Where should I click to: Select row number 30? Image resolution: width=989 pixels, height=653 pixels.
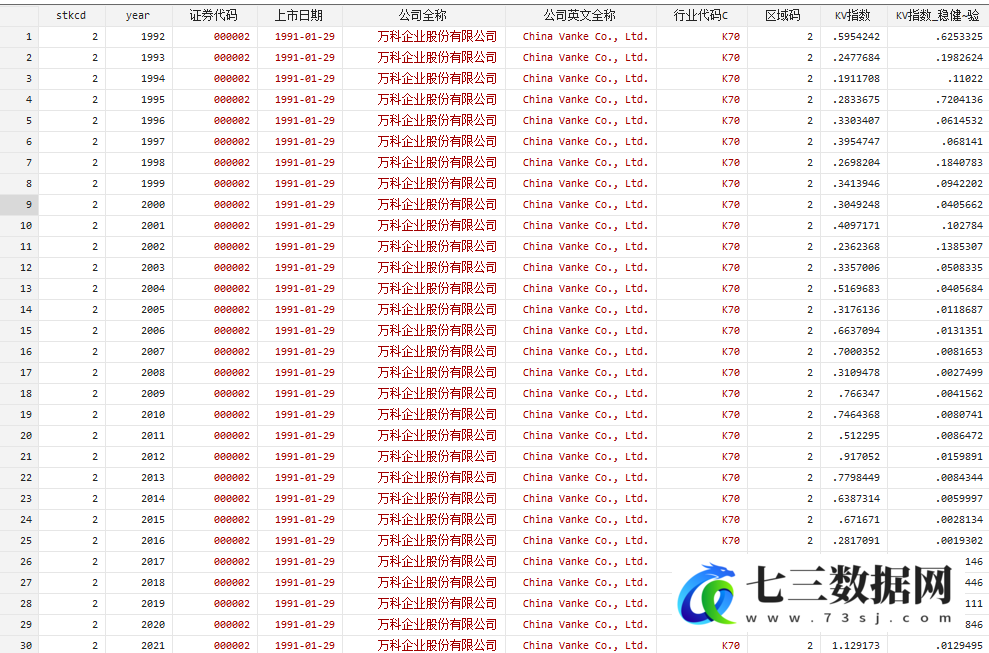[x=19, y=645]
